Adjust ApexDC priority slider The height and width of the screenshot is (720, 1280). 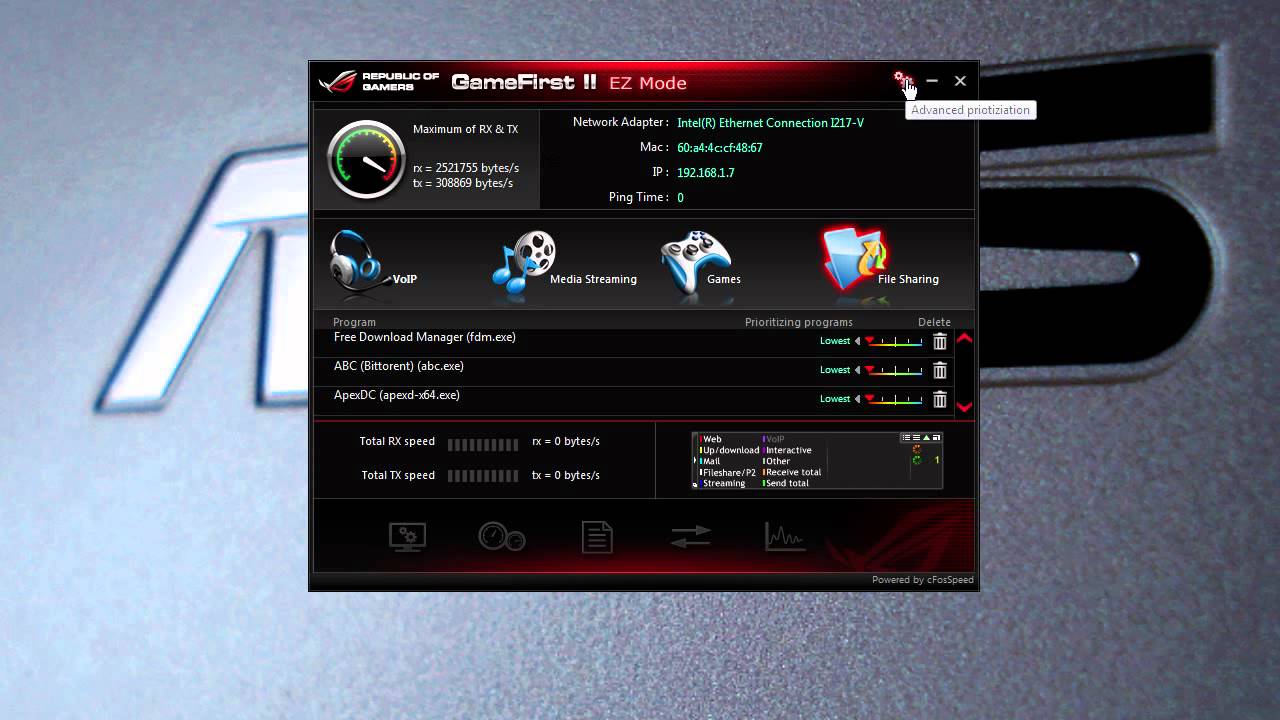click(x=893, y=399)
